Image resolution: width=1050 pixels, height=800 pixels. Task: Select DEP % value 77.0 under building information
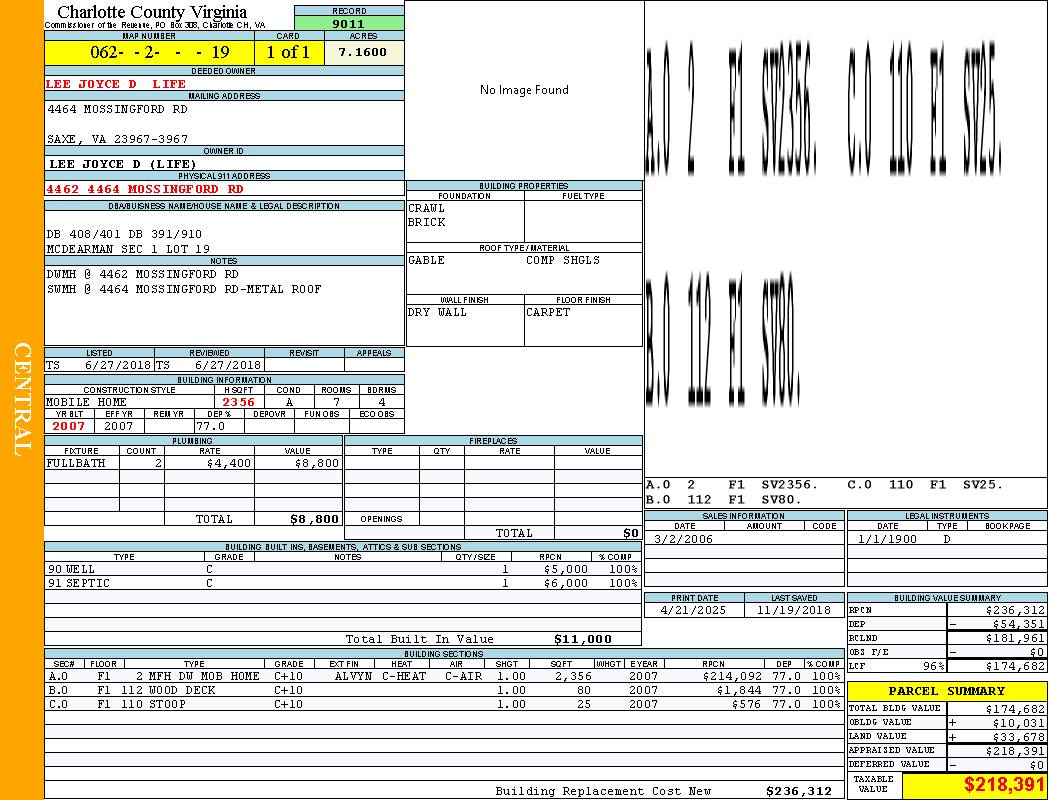click(x=210, y=426)
